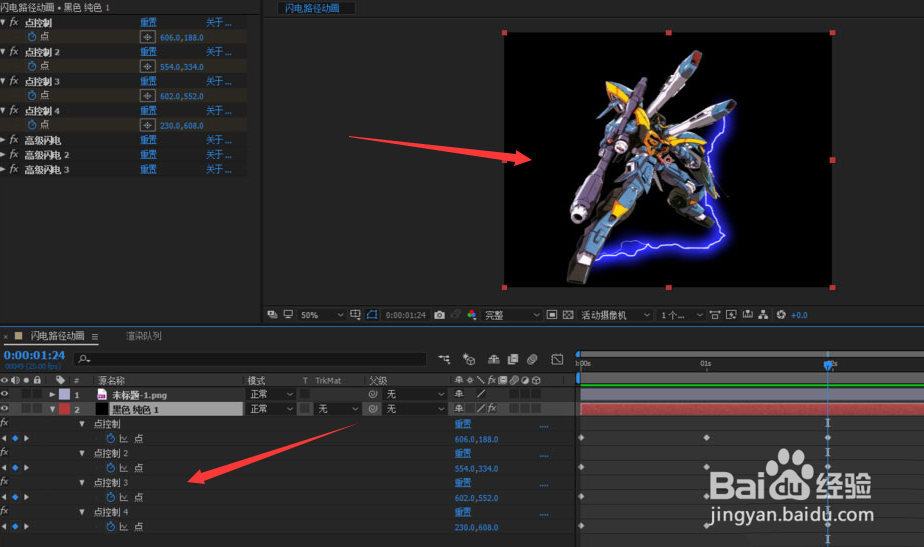Expand 高级闪电 effect properties

[x=3, y=140]
